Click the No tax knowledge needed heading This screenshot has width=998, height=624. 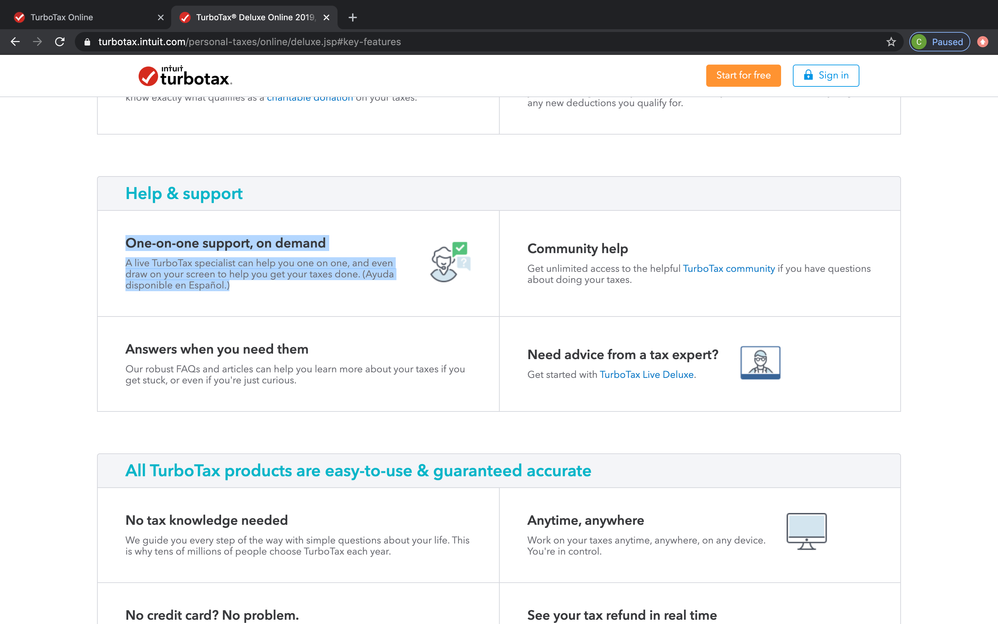tap(206, 520)
